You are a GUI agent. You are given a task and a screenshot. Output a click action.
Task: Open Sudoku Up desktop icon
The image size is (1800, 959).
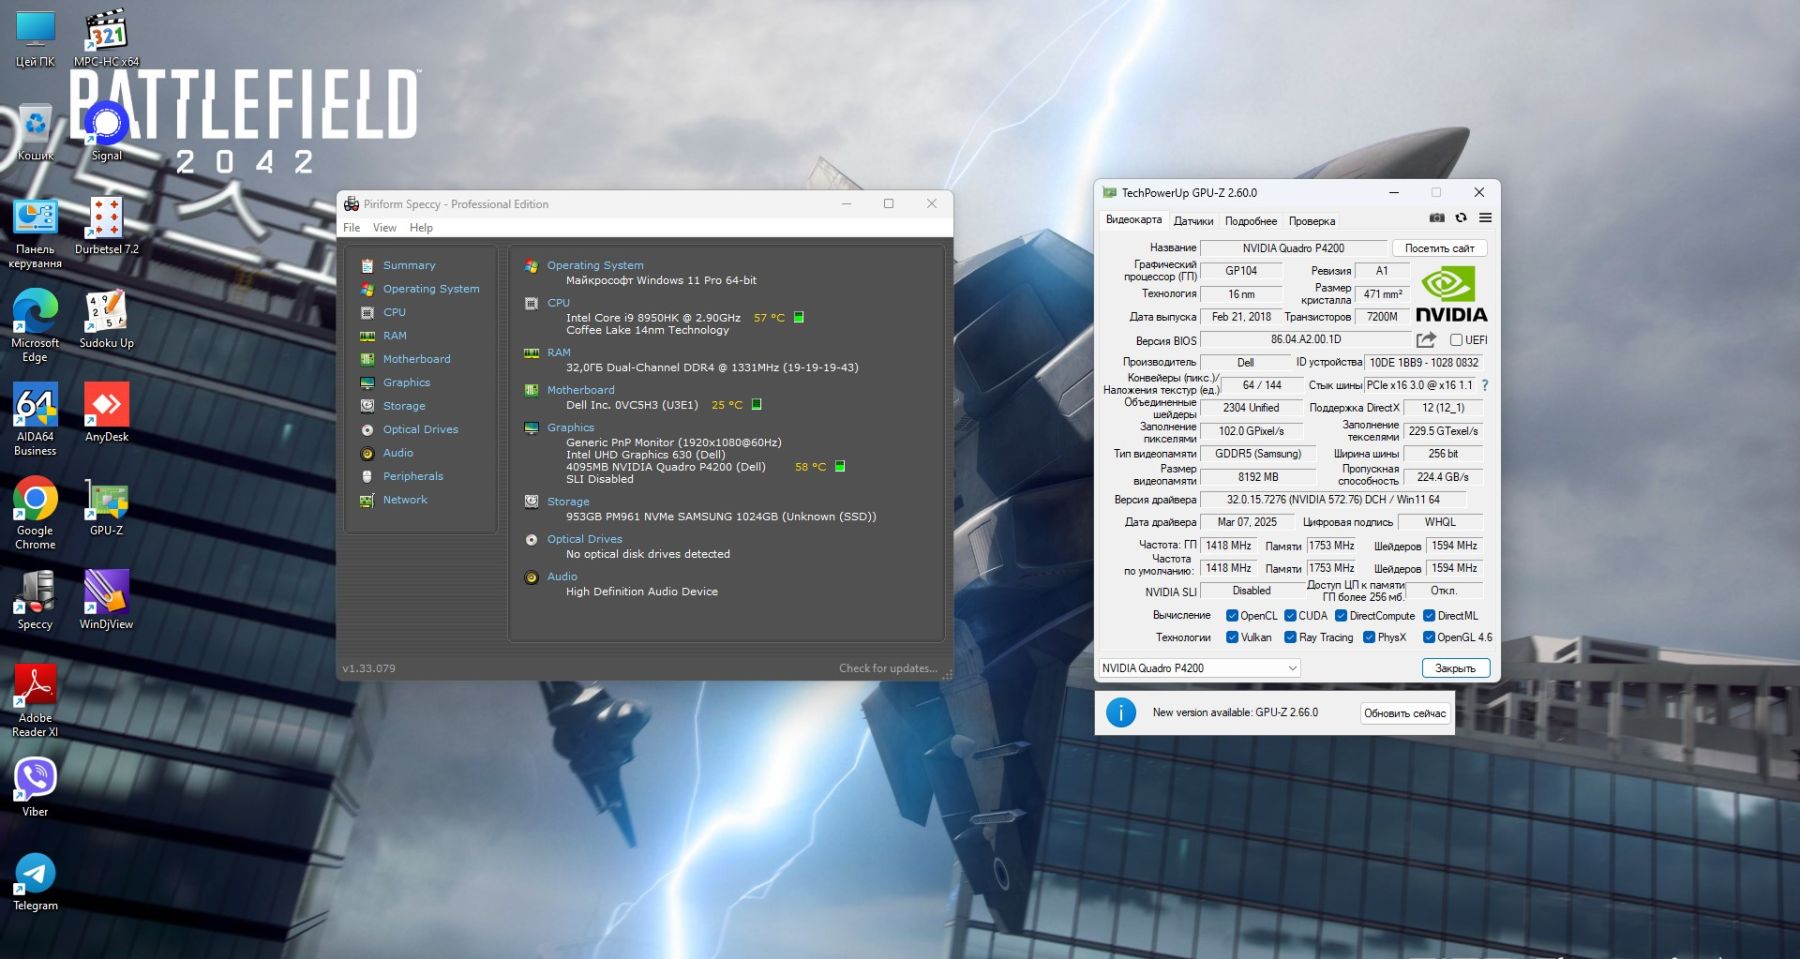pyautogui.click(x=106, y=320)
